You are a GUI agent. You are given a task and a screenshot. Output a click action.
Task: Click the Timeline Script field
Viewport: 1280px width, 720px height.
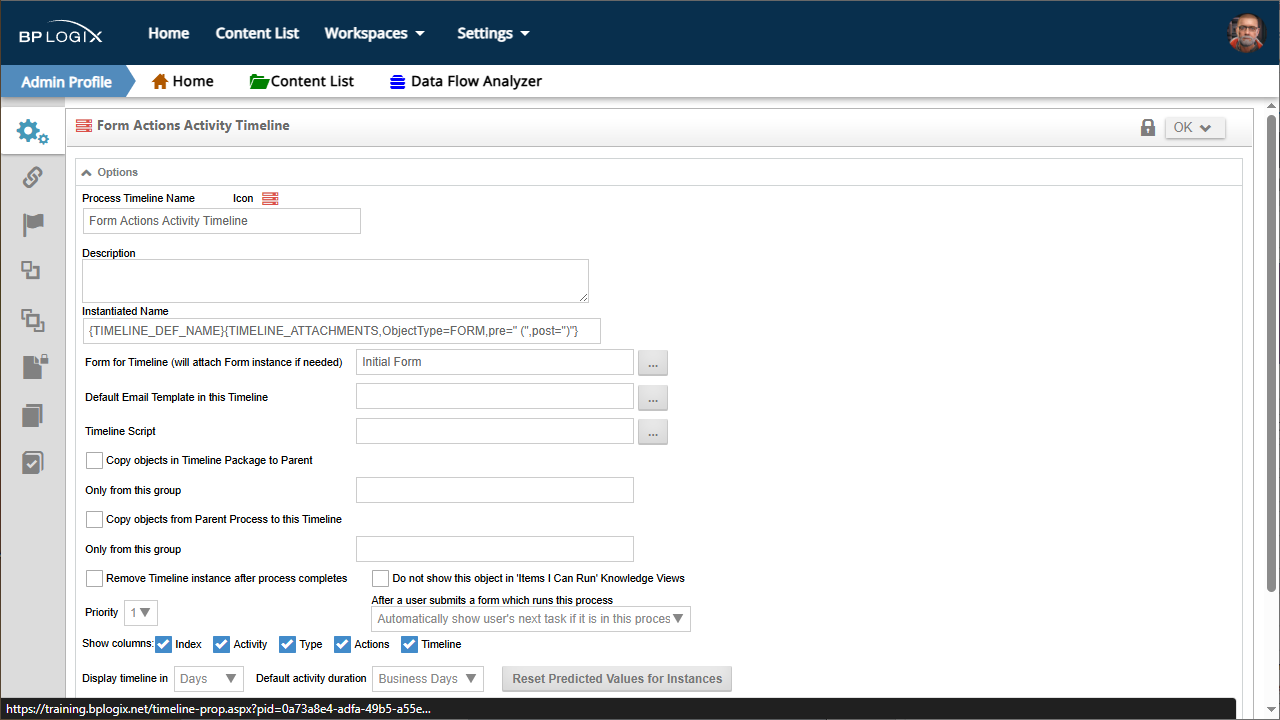pyautogui.click(x=495, y=431)
